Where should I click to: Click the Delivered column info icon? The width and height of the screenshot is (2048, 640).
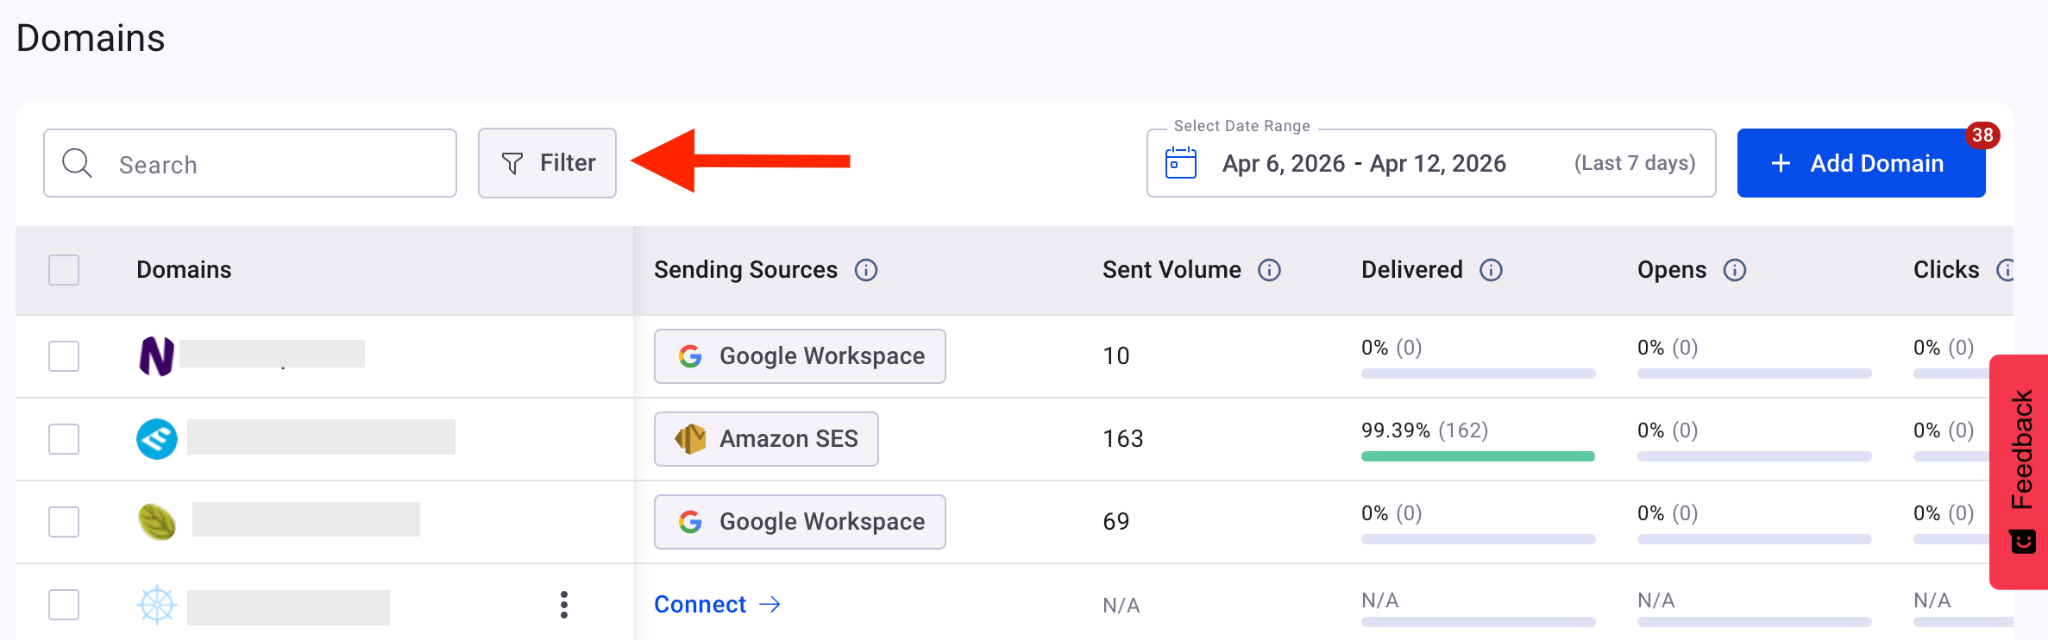pyautogui.click(x=1491, y=270)
